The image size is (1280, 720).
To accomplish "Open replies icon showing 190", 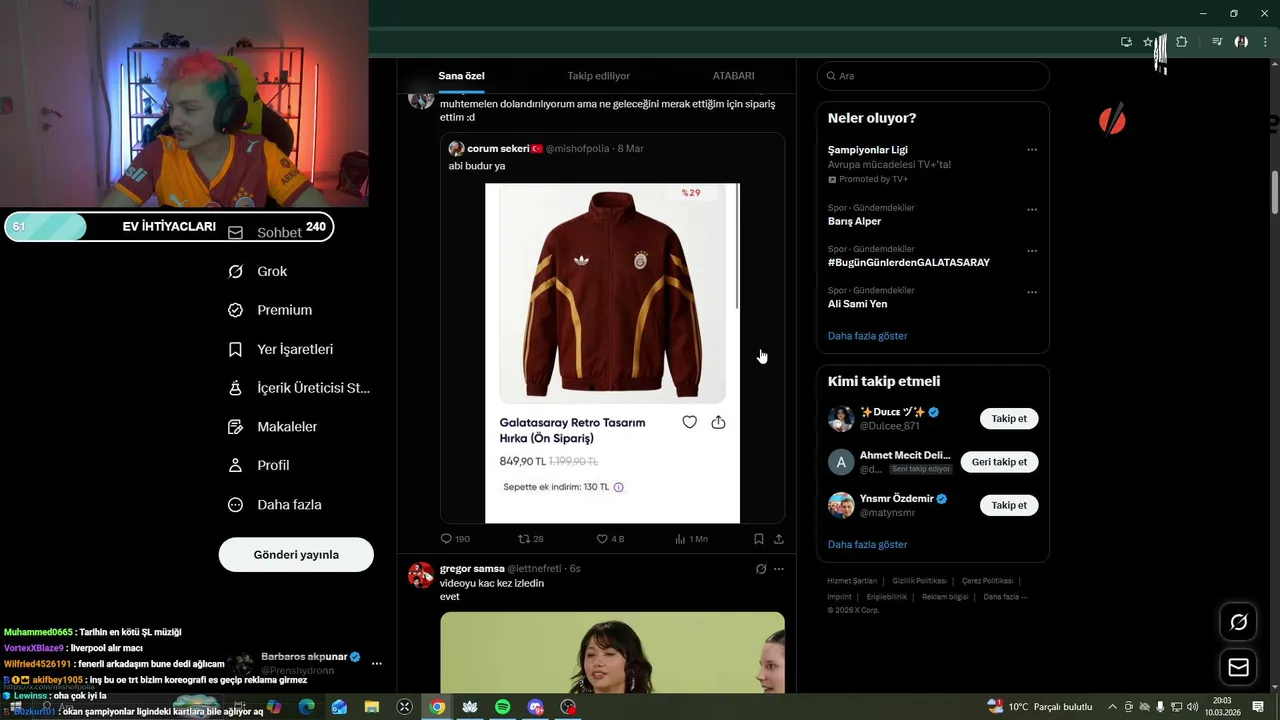I will point(455,539).
